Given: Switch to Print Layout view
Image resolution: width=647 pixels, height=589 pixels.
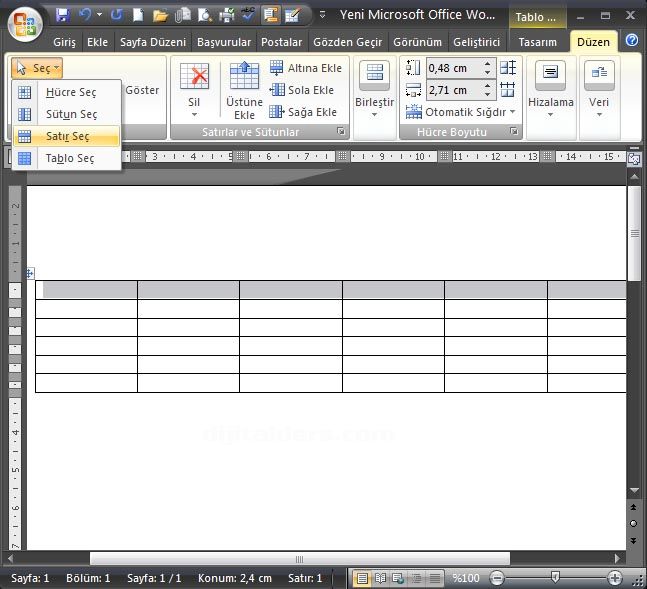Looking at the screenshot, I should (362, 578).
